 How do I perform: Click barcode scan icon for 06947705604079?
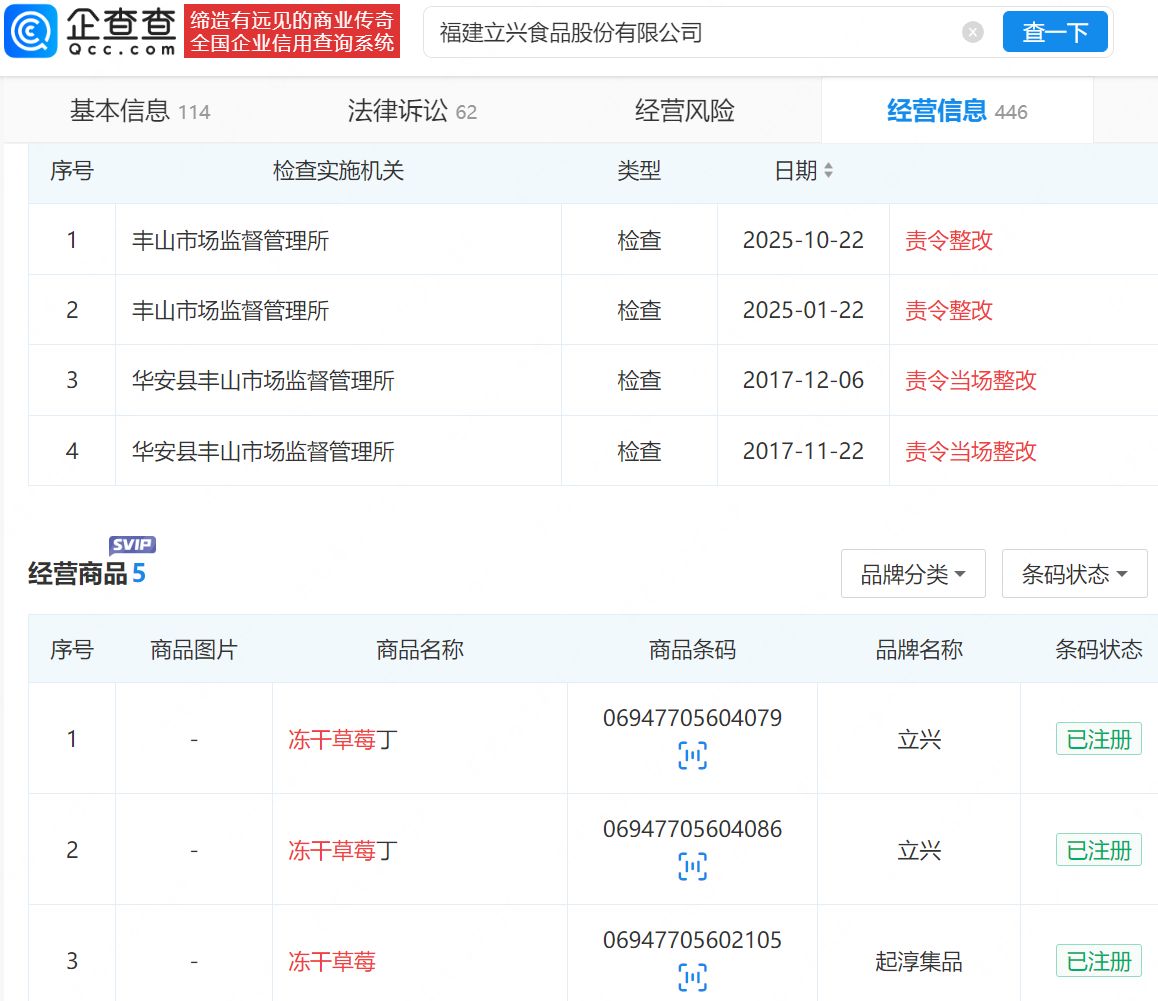click(692, 756)
